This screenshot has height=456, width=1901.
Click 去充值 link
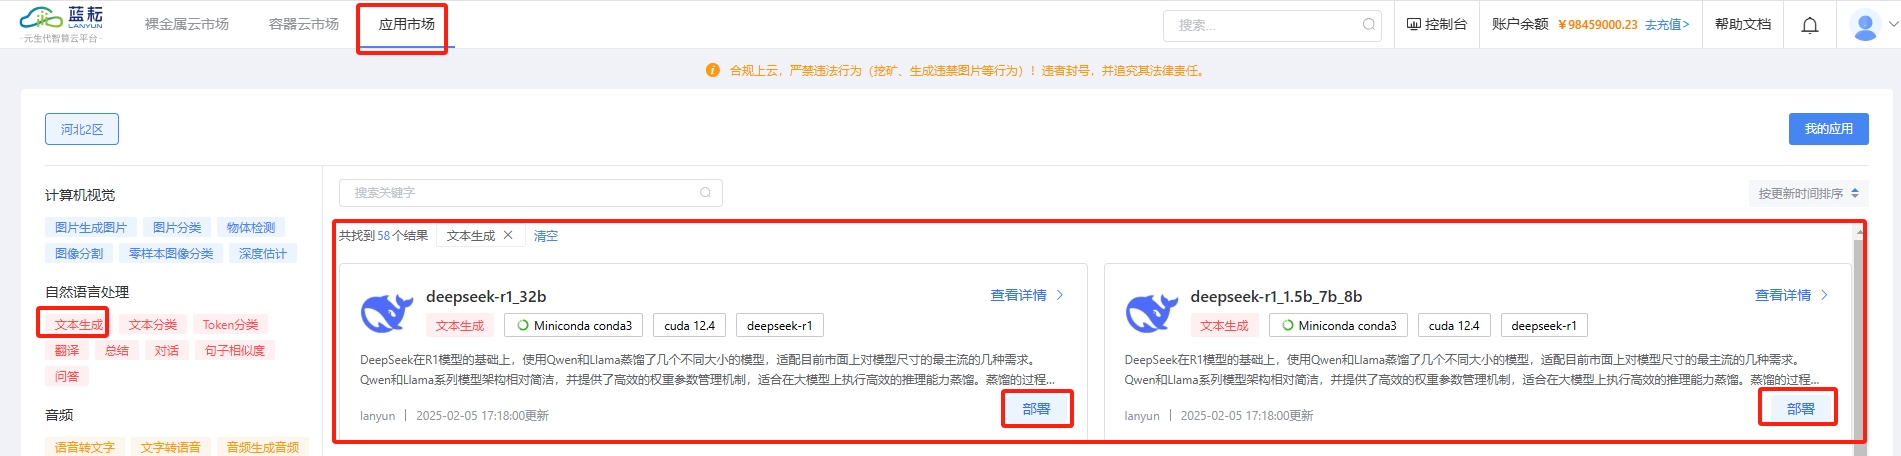point(1667,25)
